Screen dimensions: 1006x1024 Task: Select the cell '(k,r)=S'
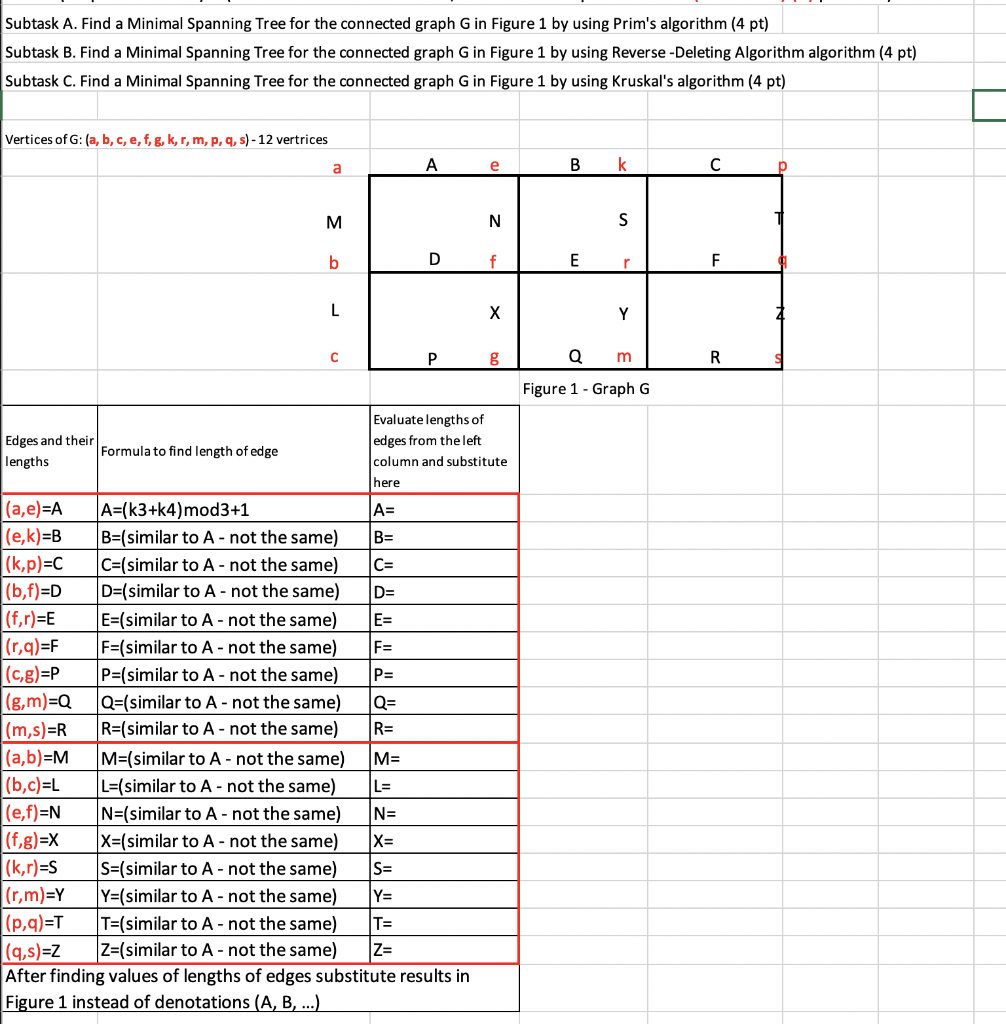tap(50, 867)
